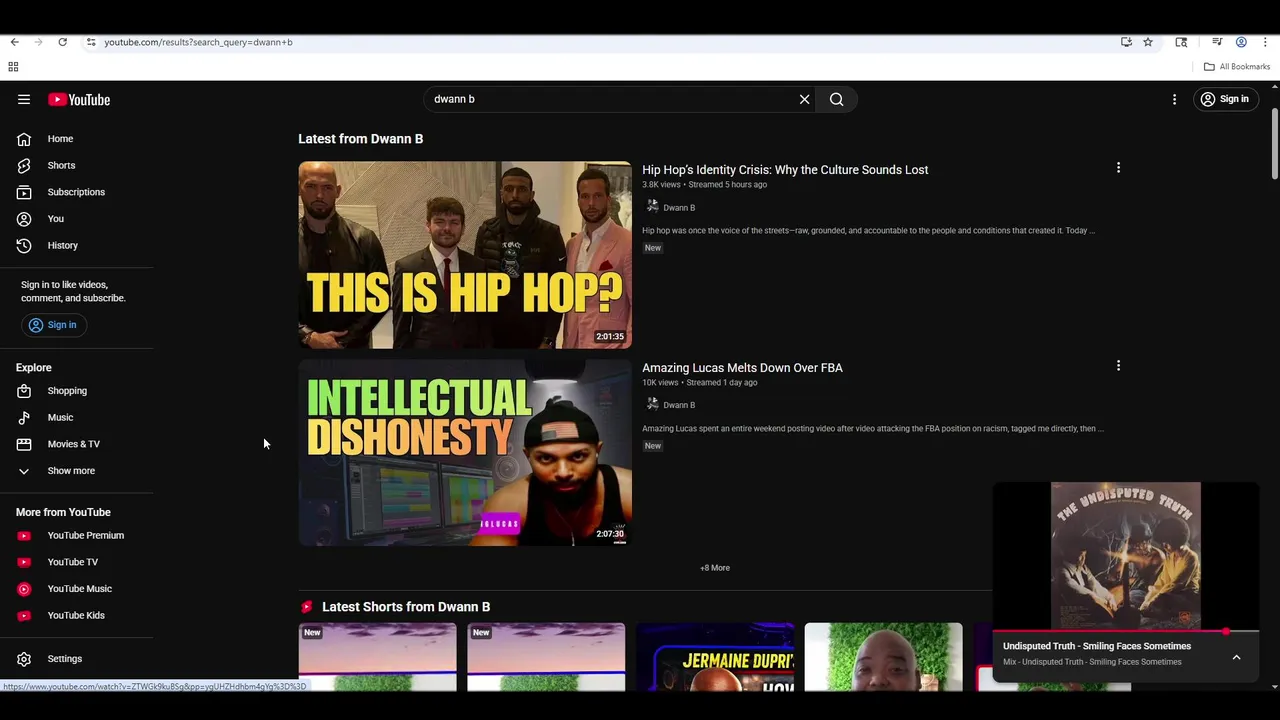
Task: Click Dwann B avatar under Hip Hop video
Action: (x=652, y=206)
